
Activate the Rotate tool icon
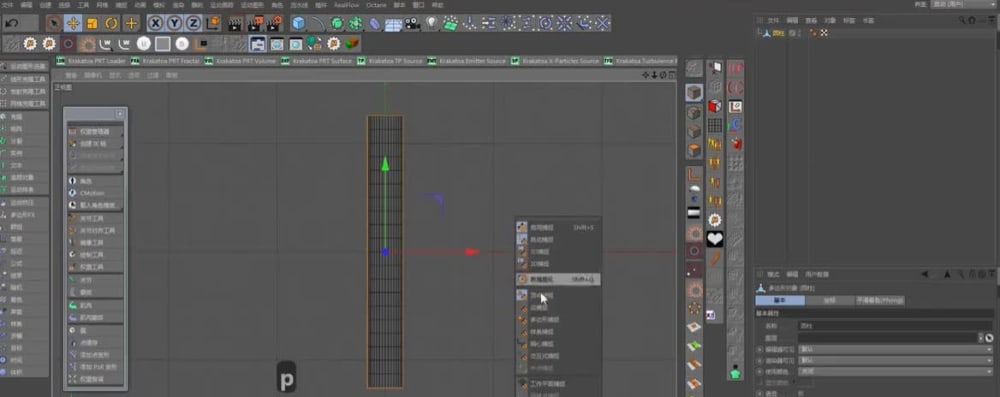click(x=111, y=24)
